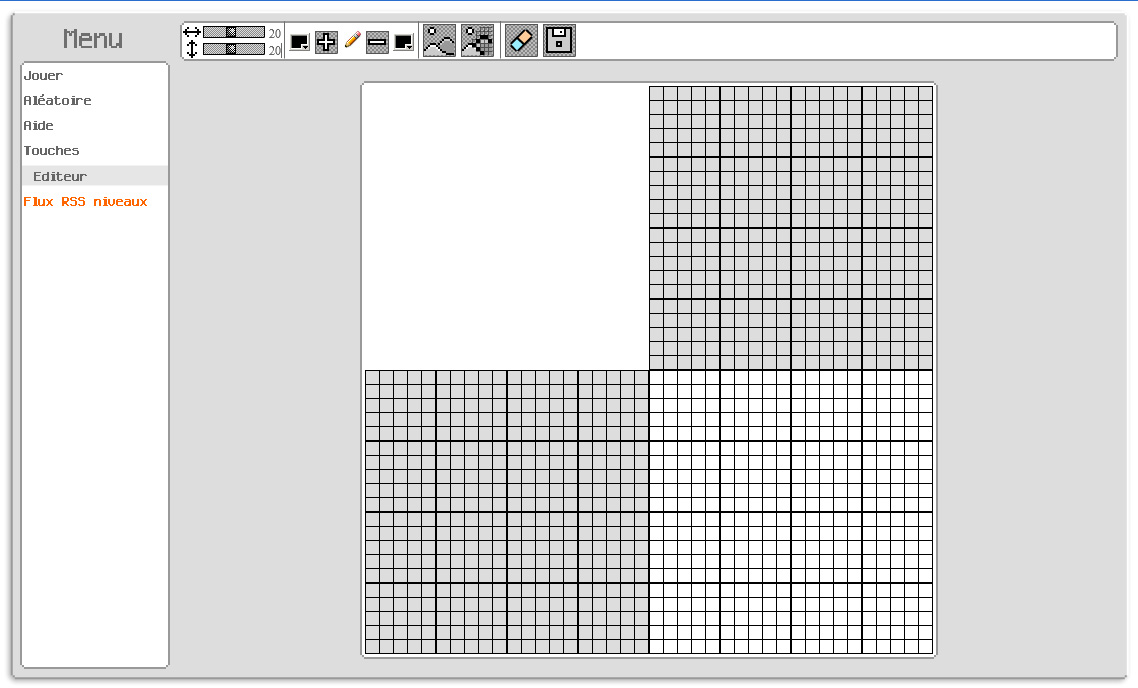Select Aléatoire in the menu
Image resolution: width=1138 pixels, height=688 pixels.
click(58, 101)
